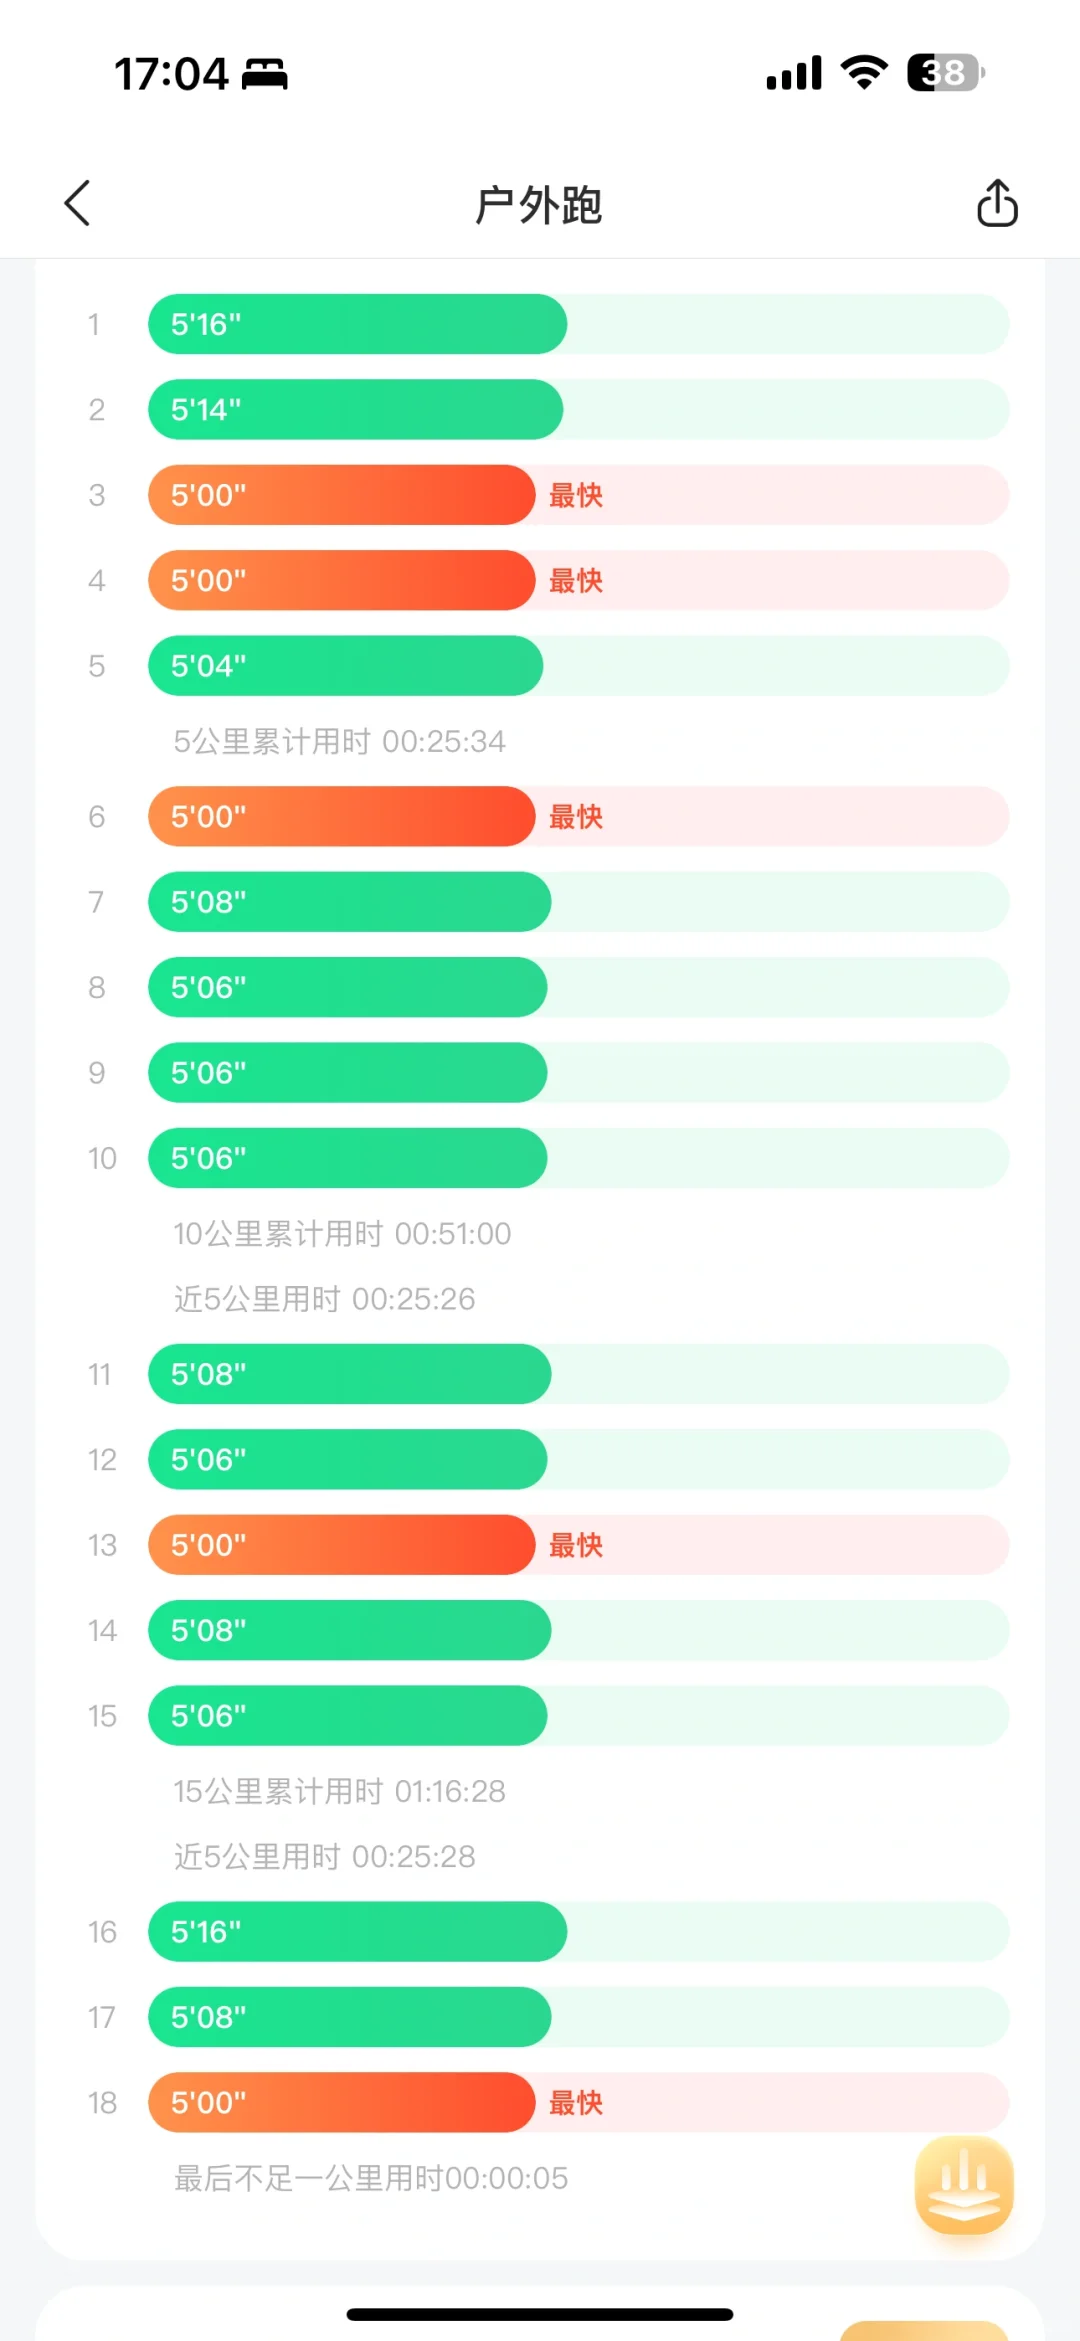Tap the fastest label on kilometer 3
Image resolution: width=1080 pixels, height=2341 pixels.
(x=576, y=495)
